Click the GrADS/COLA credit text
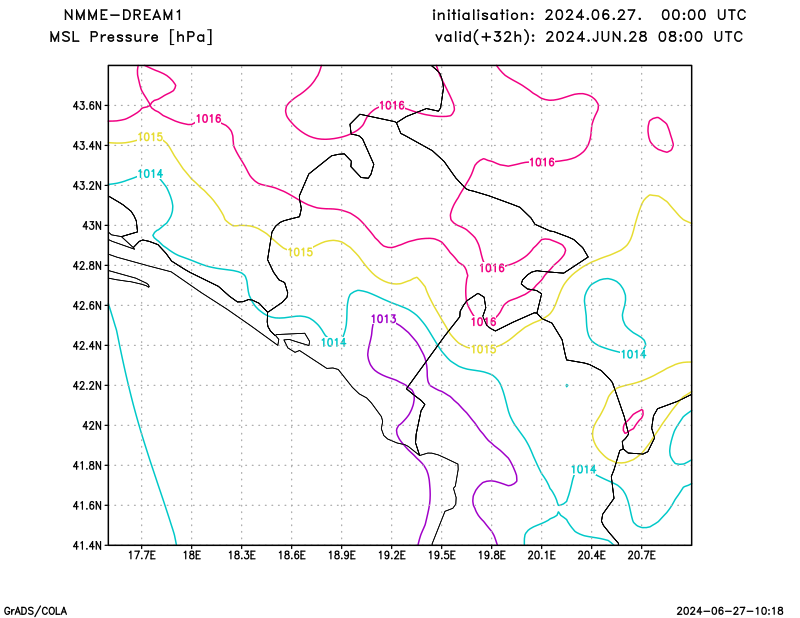The width and height of the screenshot is (800, 618). [x=35, y=611]
